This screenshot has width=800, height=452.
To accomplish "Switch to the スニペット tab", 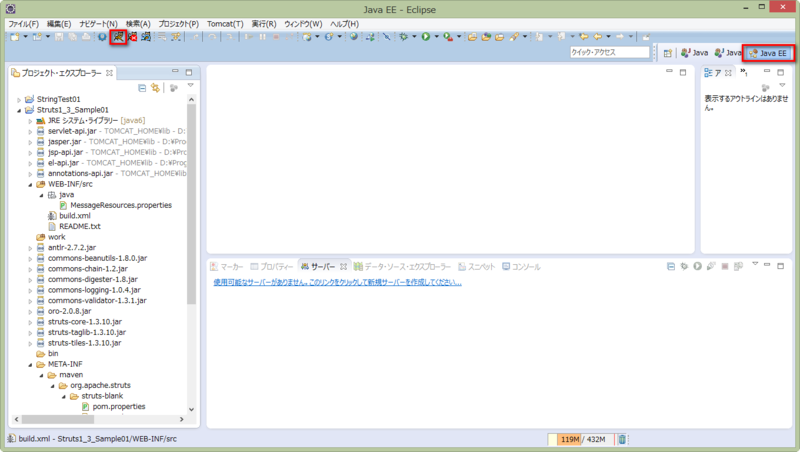I will point(477,267).
